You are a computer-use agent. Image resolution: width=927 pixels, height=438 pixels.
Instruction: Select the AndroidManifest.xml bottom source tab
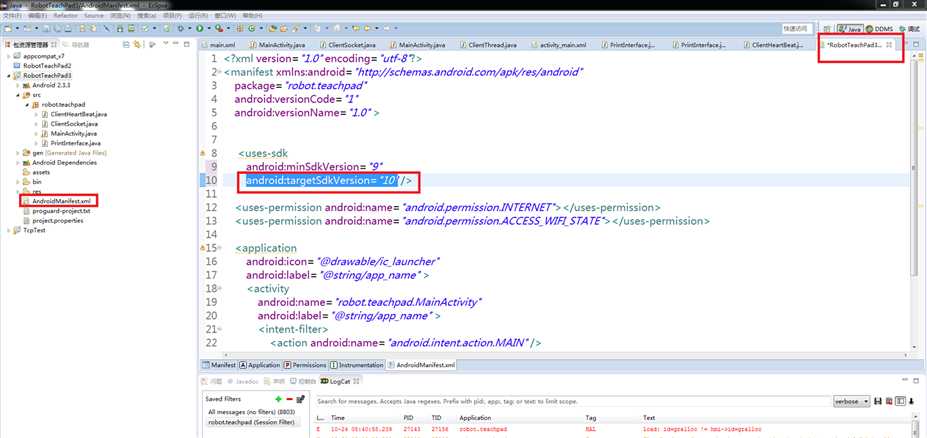tap(421, 365)
